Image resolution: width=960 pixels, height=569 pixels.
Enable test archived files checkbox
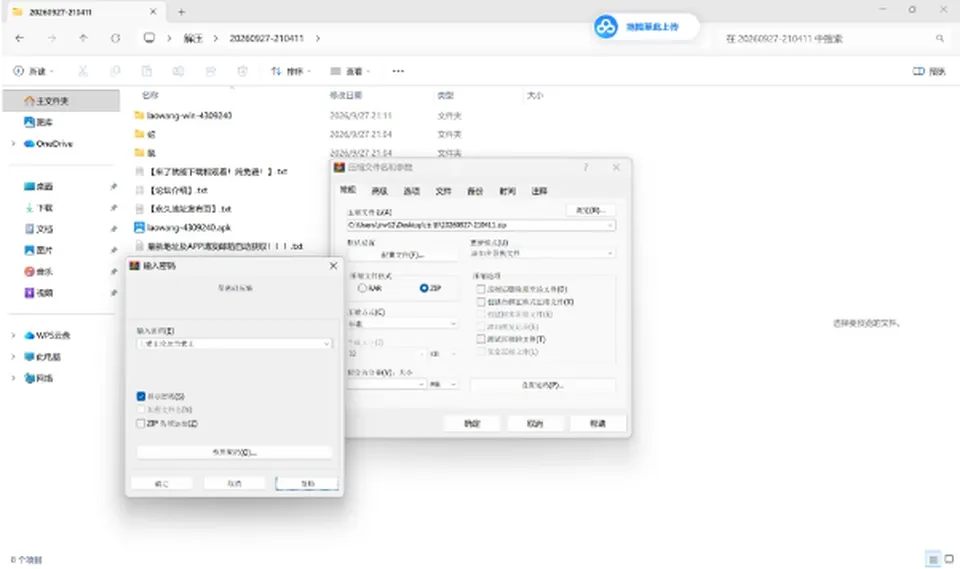(x=481, y=339)
